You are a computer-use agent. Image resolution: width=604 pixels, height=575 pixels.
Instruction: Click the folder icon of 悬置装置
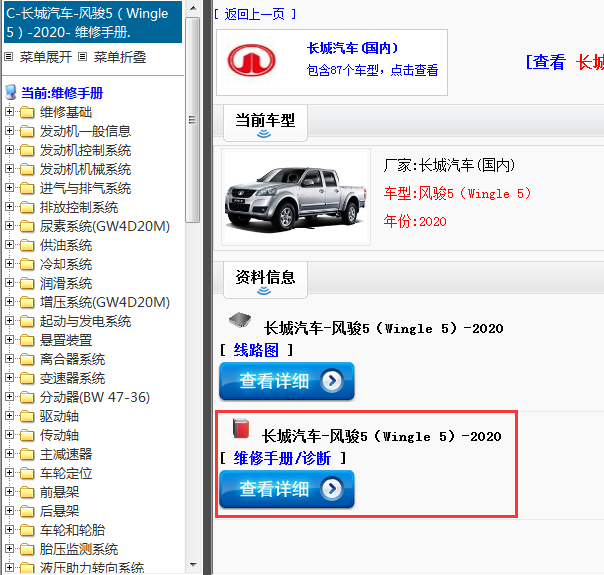pos(27,340)
